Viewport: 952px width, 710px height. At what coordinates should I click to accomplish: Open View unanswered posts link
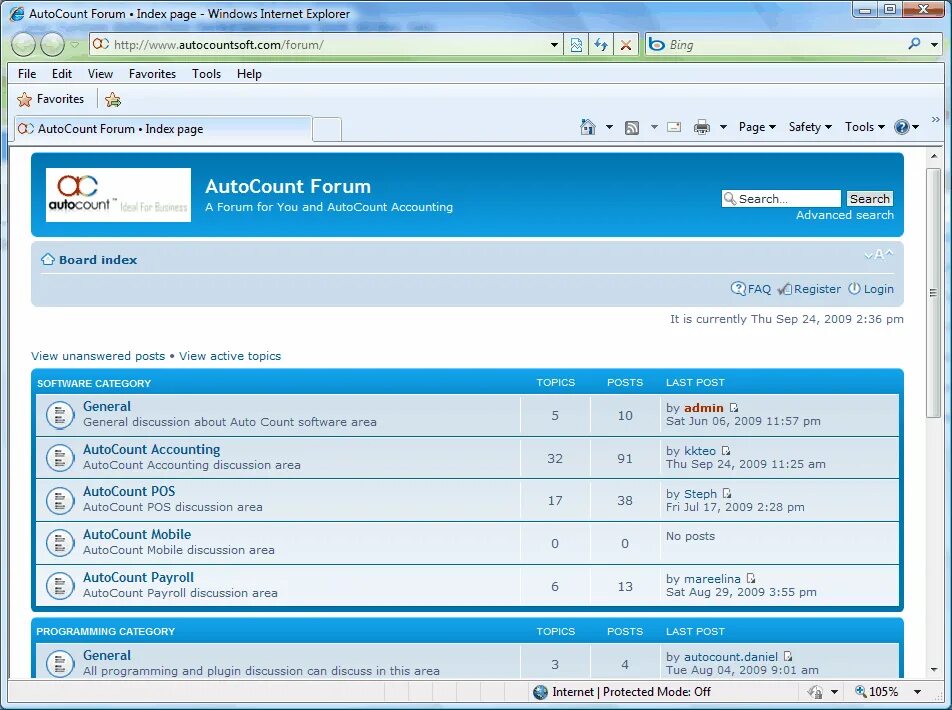(x=98, y=356)
